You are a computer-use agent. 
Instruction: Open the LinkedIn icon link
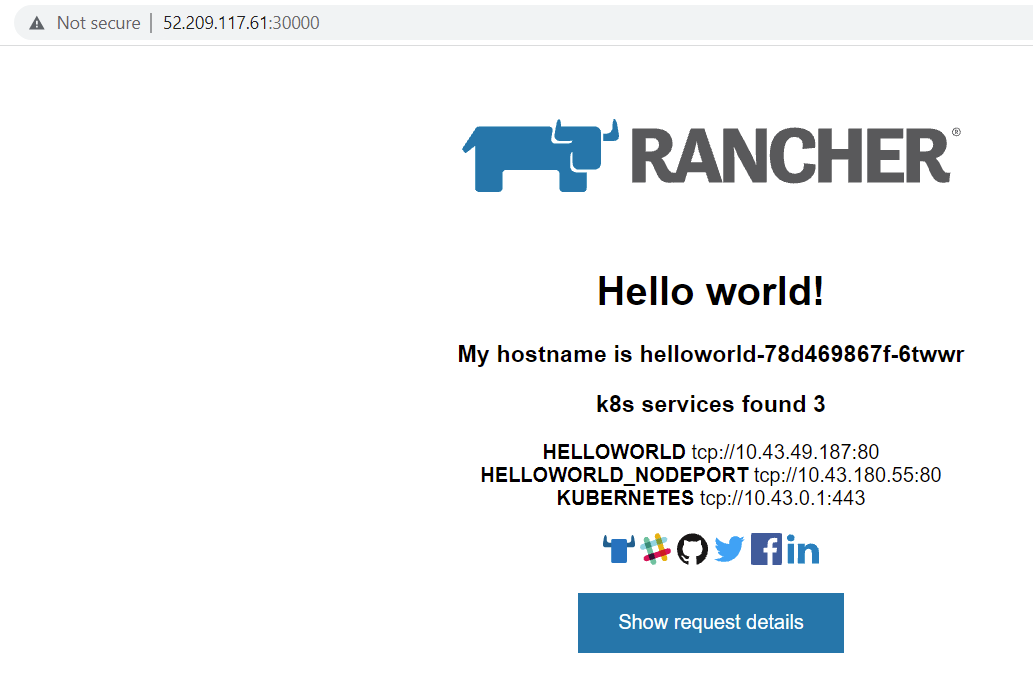tap(802, 550)
